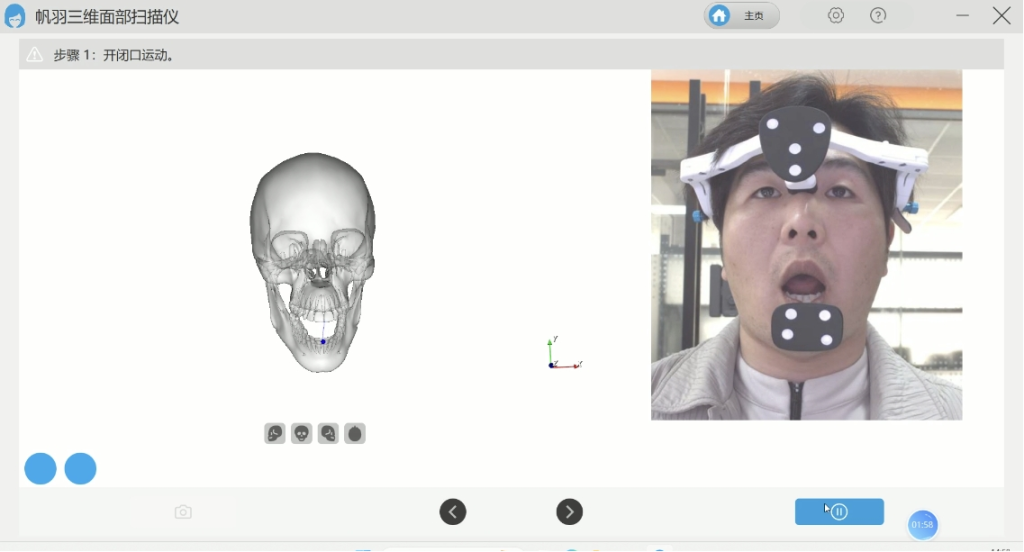Click the app logo in title bar
The image size is (1024, 552).
click(14, 16)
